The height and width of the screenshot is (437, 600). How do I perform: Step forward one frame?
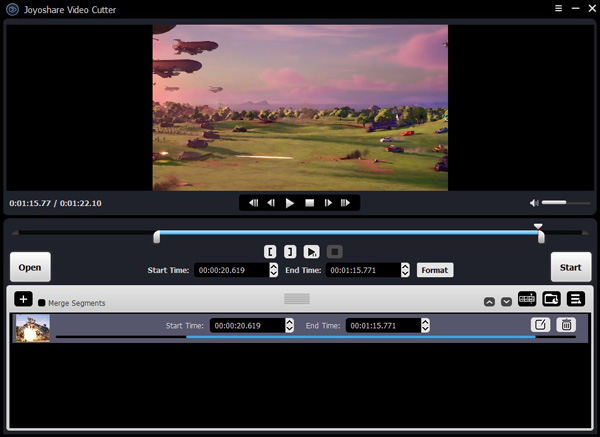[328, 203]
